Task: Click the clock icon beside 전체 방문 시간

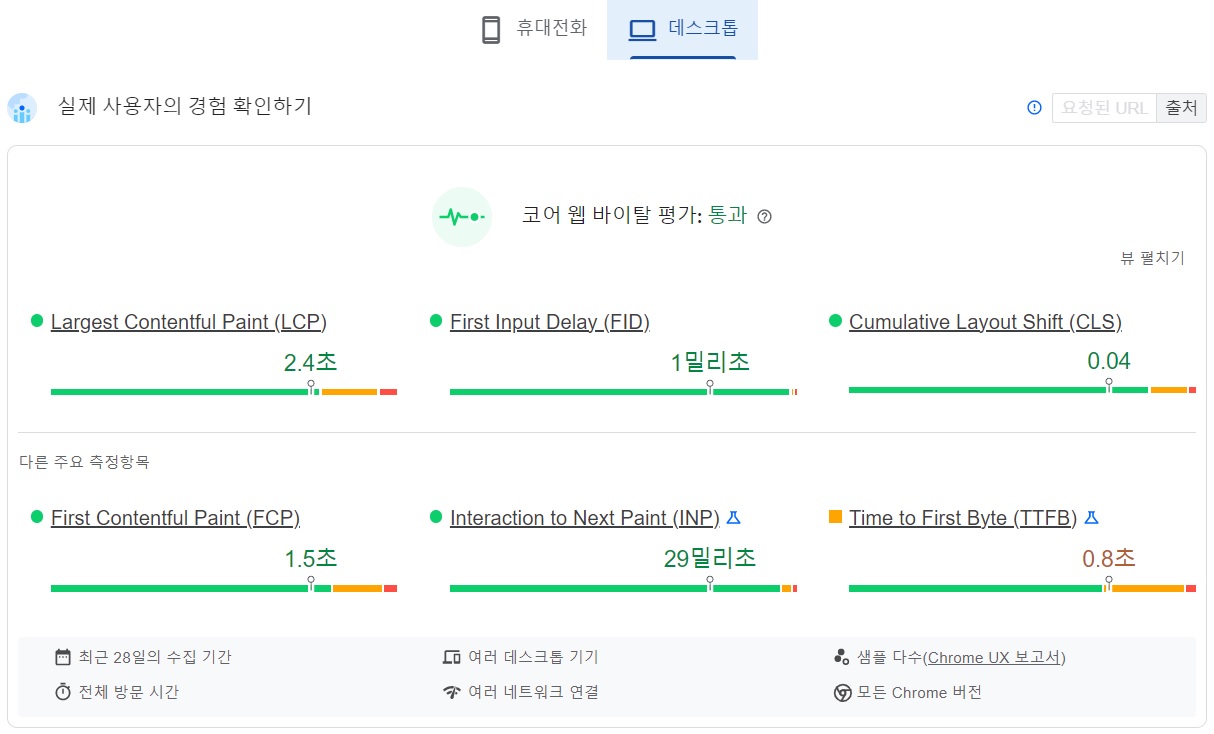Action: [60, 691]
